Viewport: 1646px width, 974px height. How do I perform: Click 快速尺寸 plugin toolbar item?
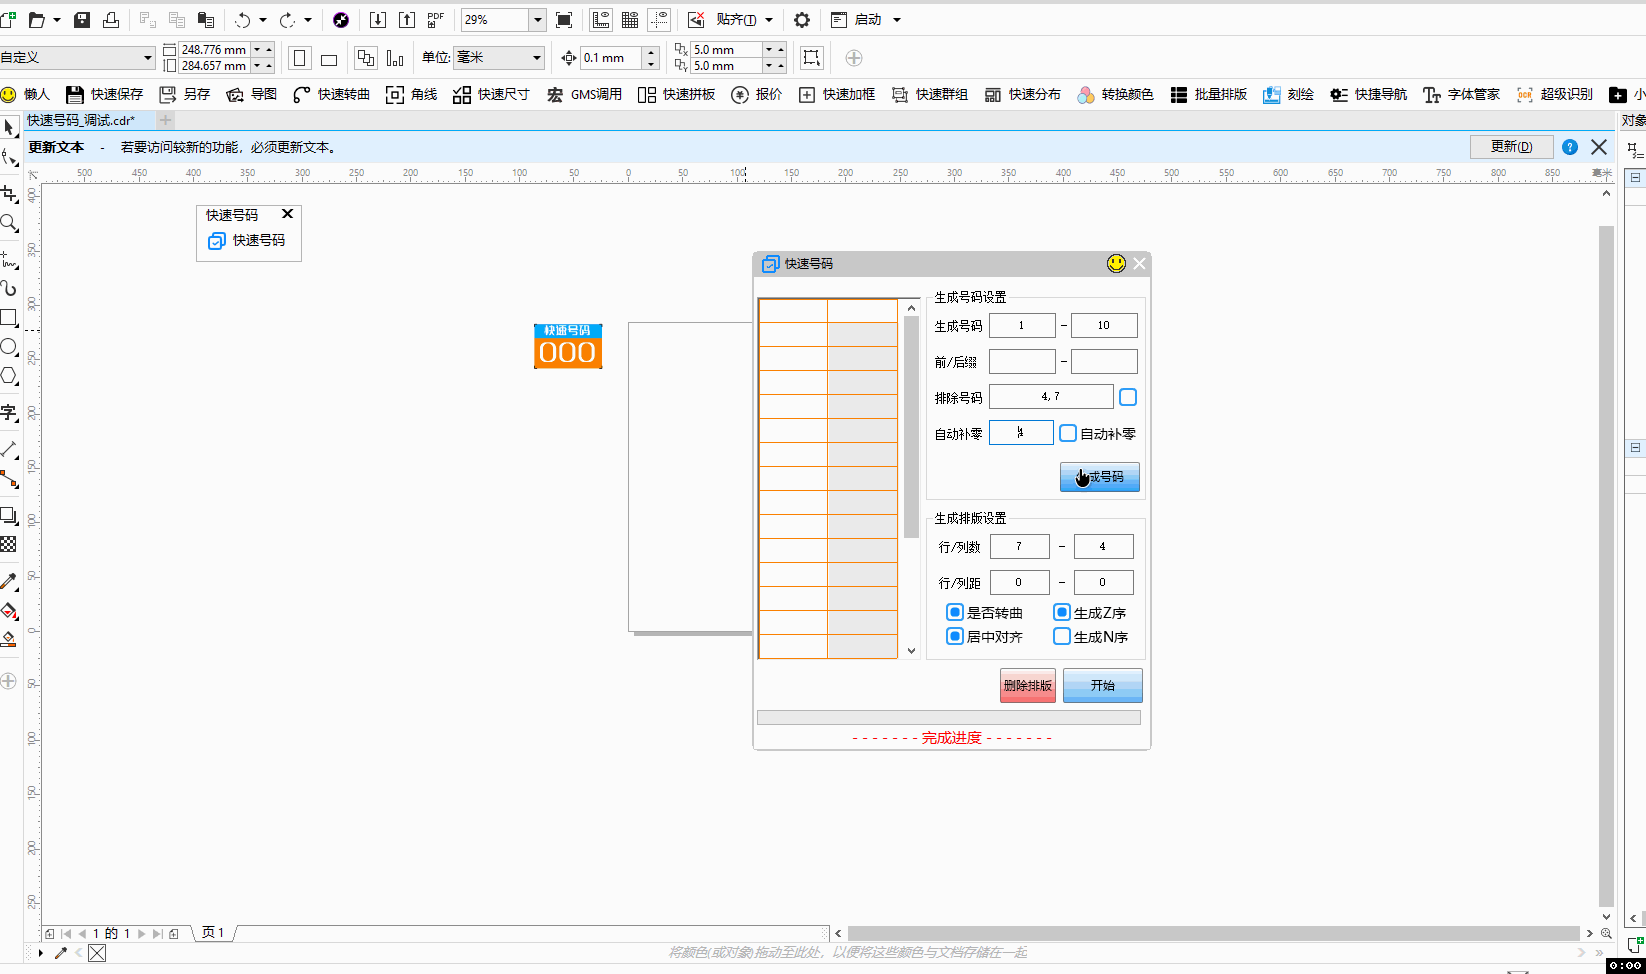tap(491, 94)
